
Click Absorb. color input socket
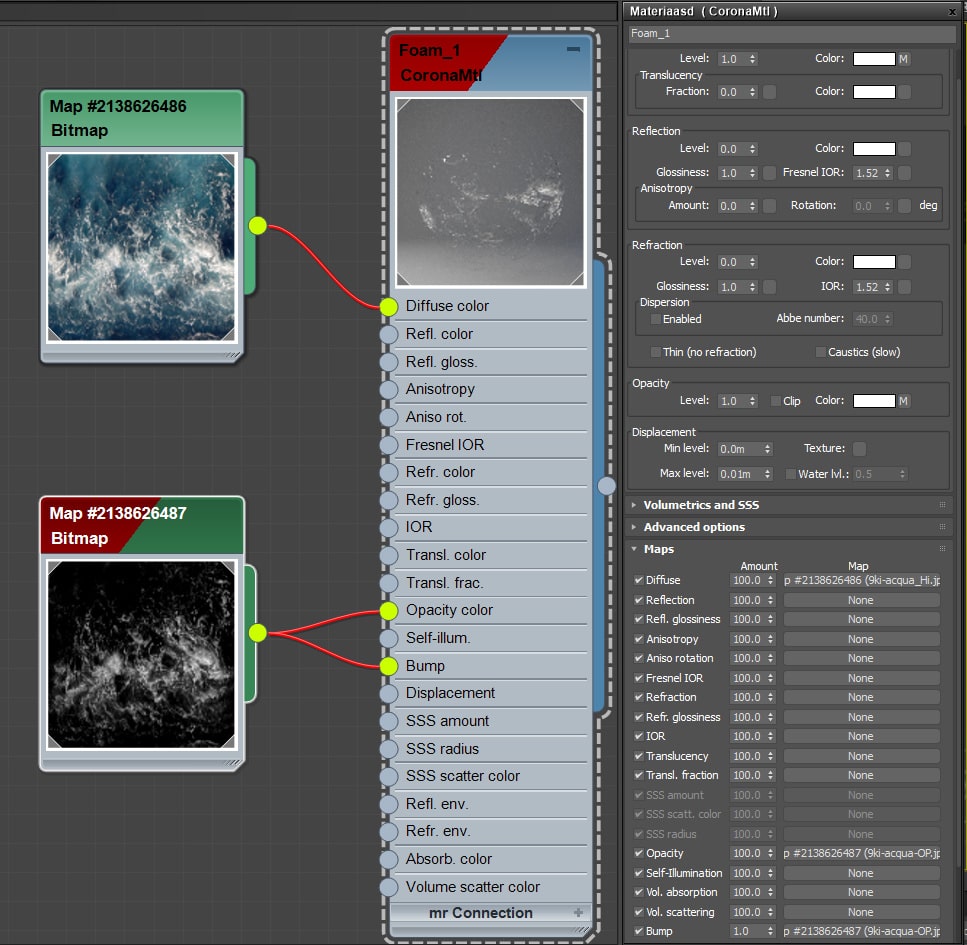(x=389, y=859)
